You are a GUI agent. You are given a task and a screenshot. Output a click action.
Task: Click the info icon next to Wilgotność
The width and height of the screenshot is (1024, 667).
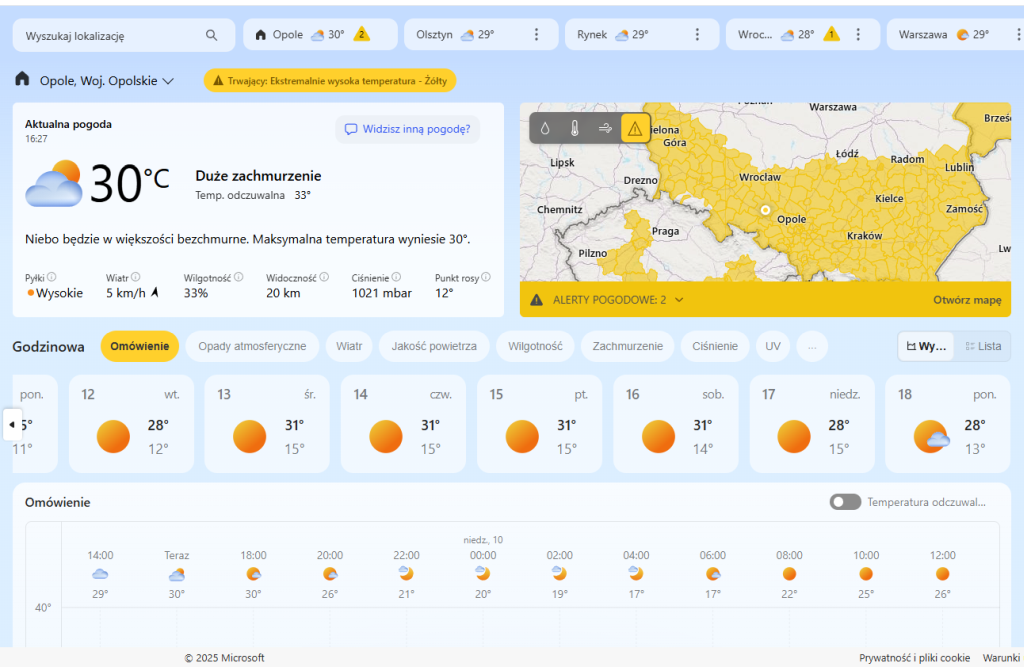click(238, 277)
